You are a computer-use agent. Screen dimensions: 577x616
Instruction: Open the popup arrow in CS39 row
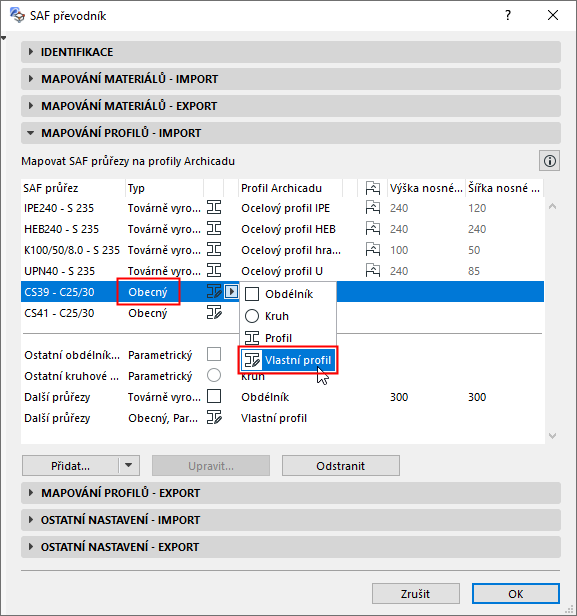(231, 292)
